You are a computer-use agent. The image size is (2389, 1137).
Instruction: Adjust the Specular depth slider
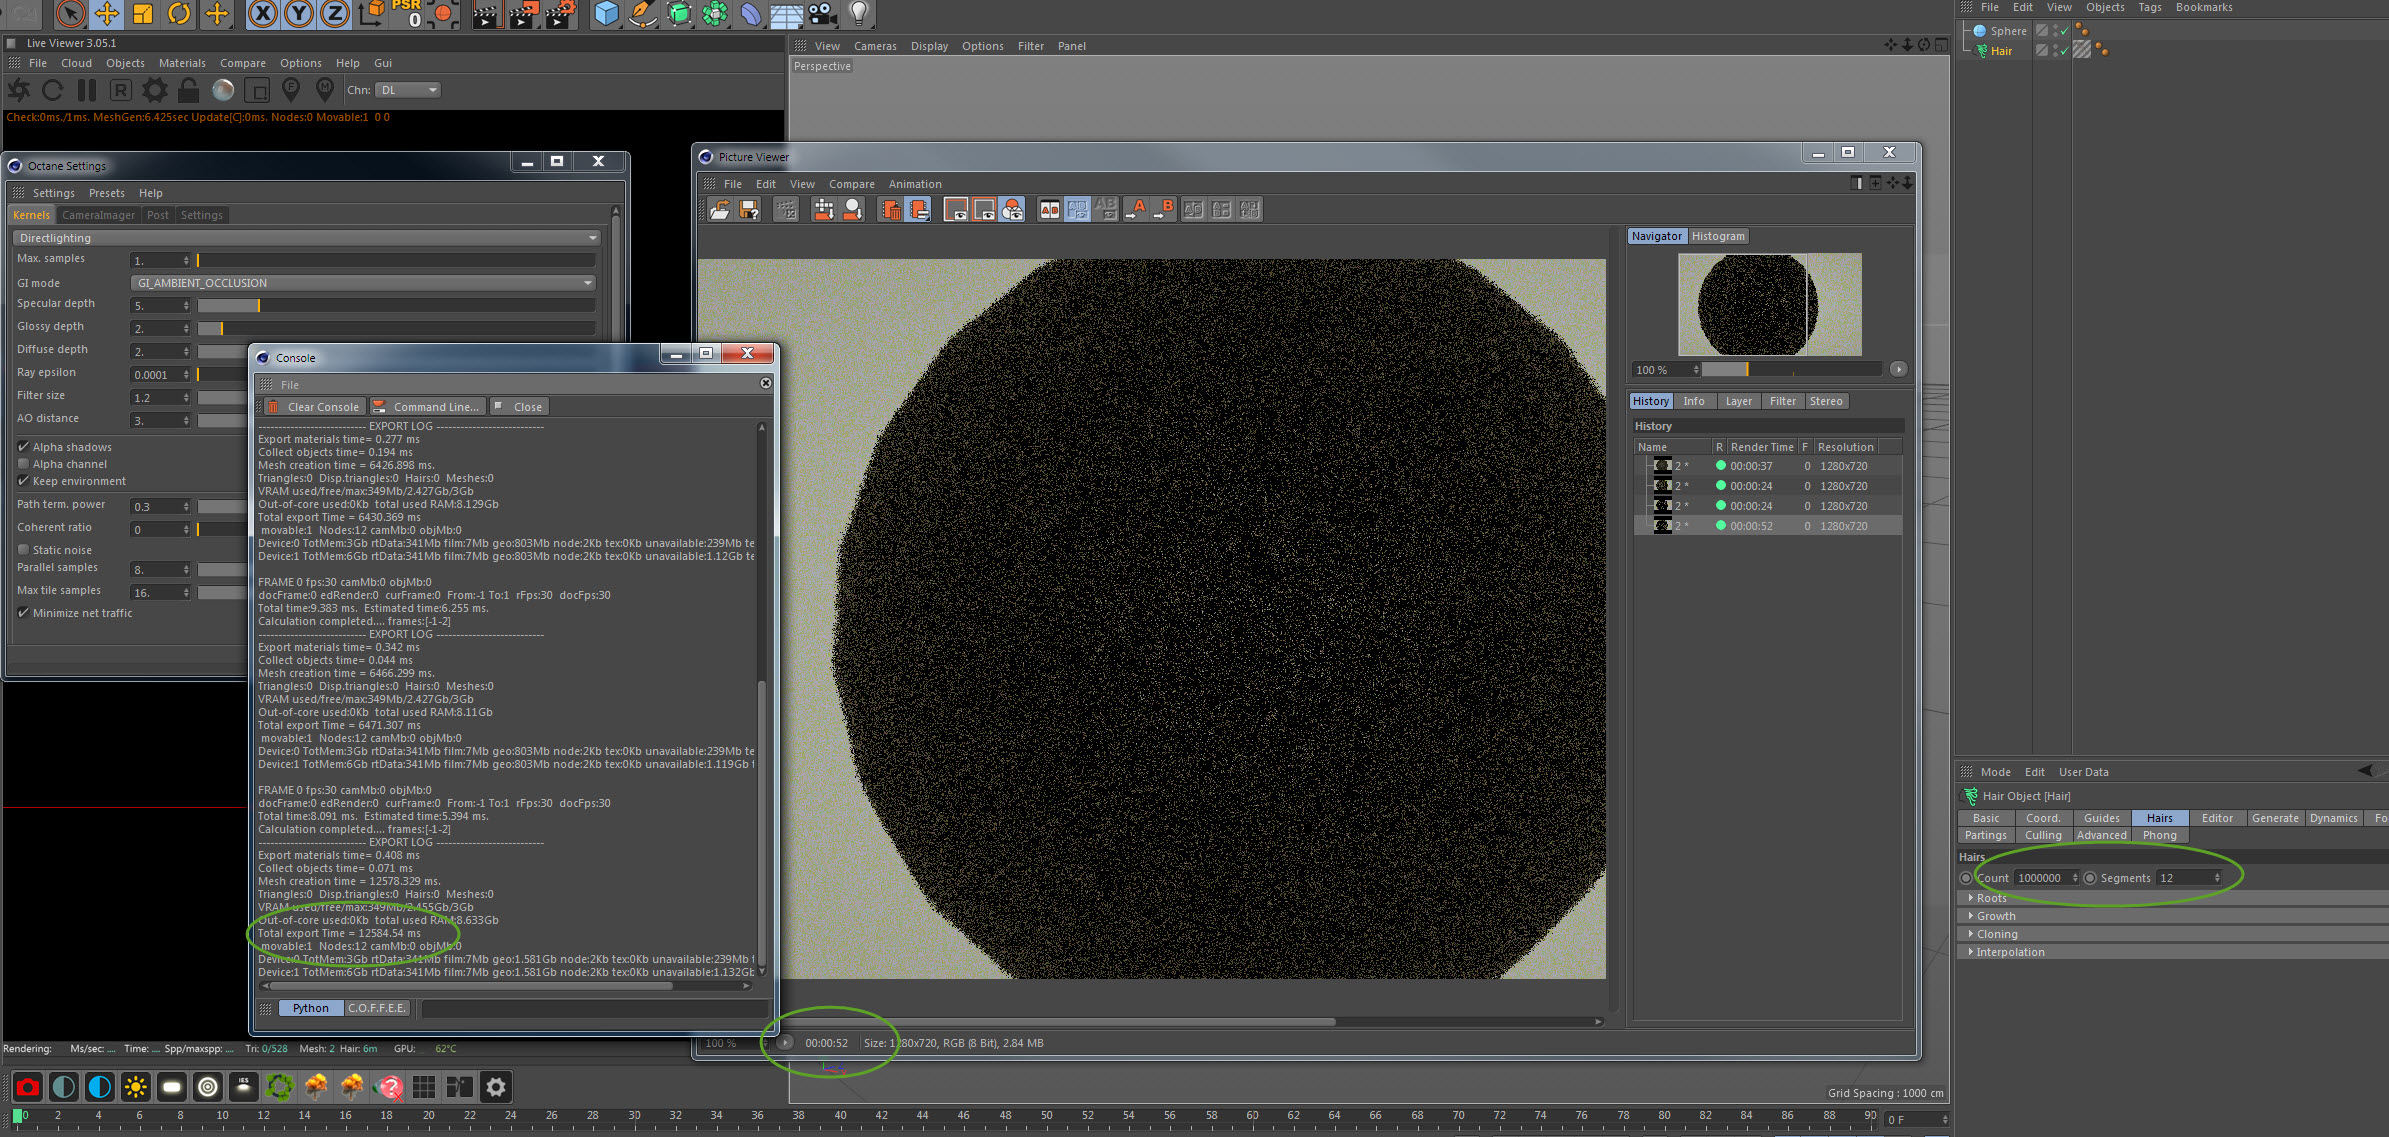(x=258, y=305)
